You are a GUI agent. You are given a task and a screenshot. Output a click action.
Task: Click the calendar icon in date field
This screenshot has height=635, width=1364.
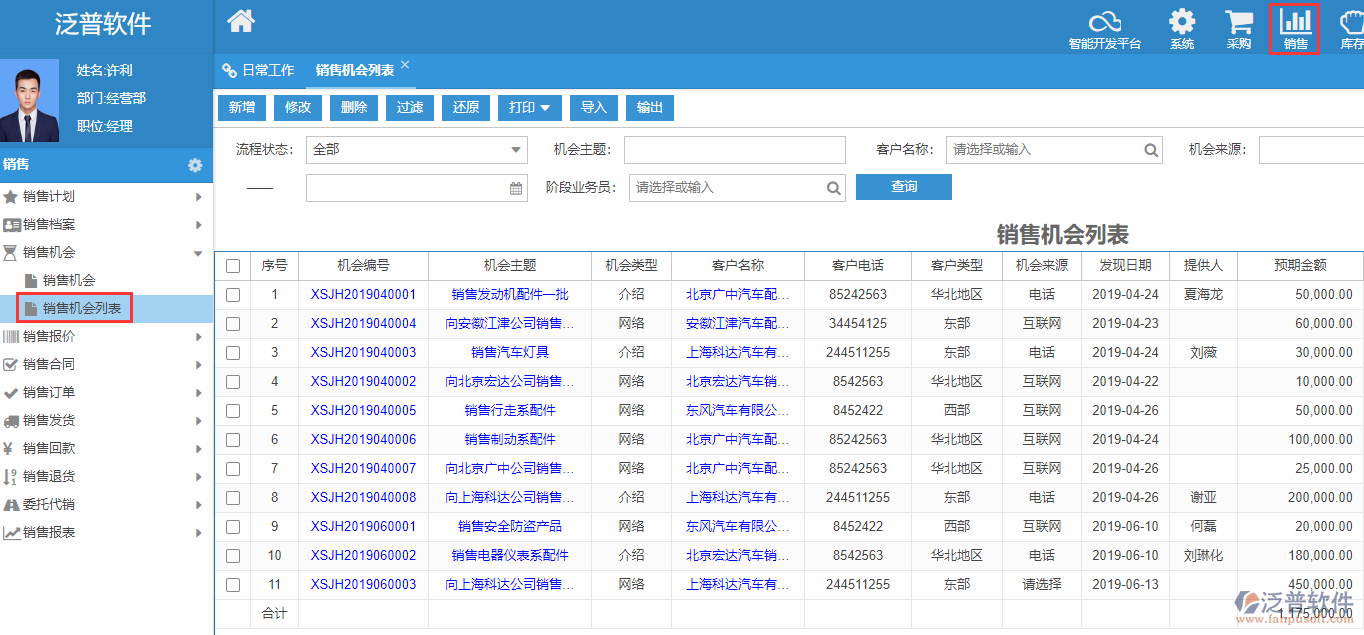coord(516,188)
